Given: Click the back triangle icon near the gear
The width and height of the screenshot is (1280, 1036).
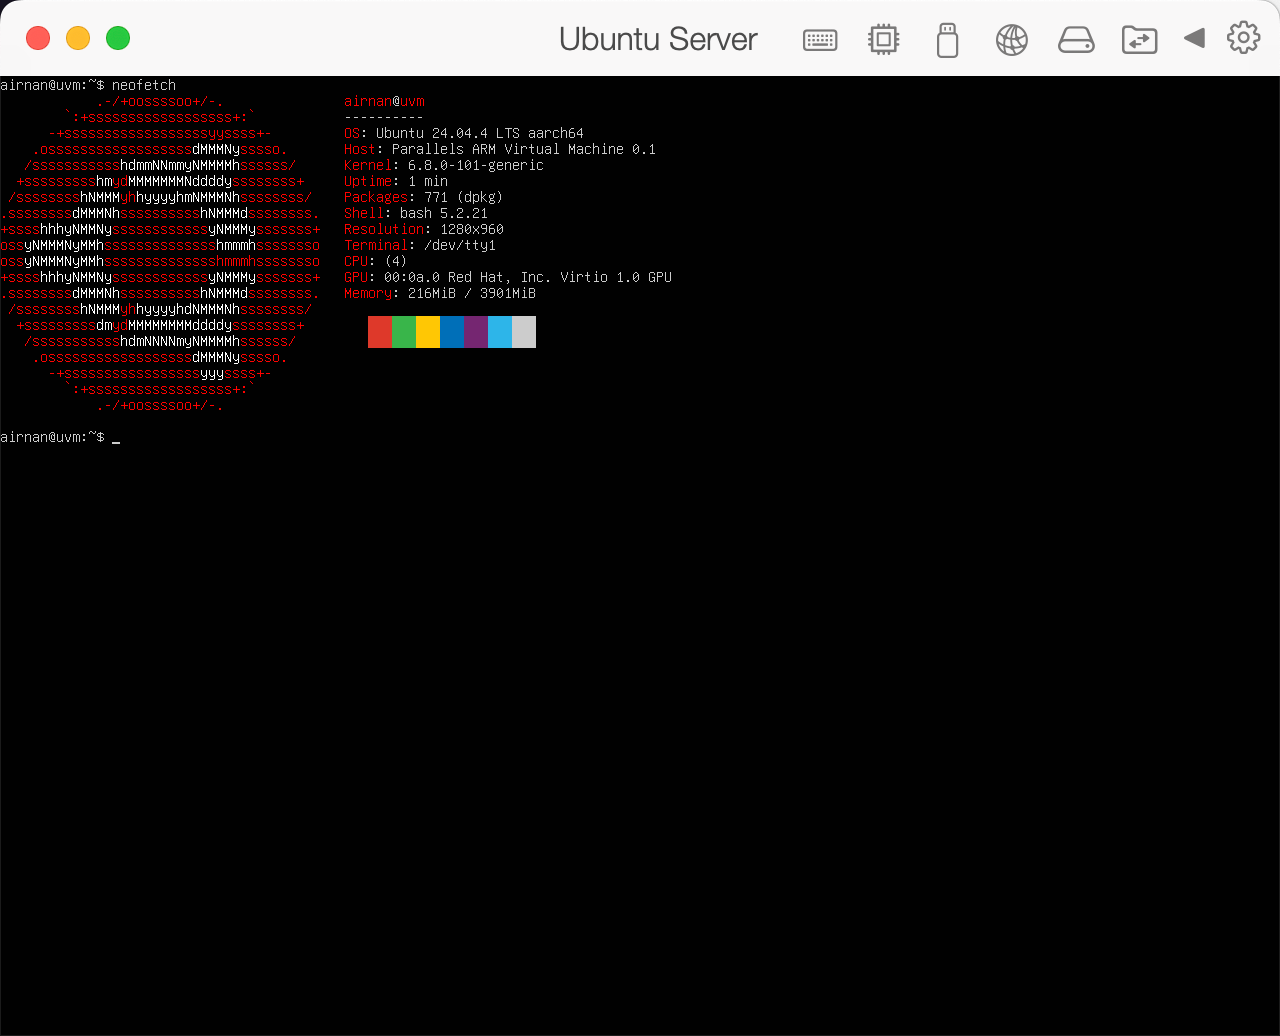Looking at the screenshot, I should point(1194,38).
